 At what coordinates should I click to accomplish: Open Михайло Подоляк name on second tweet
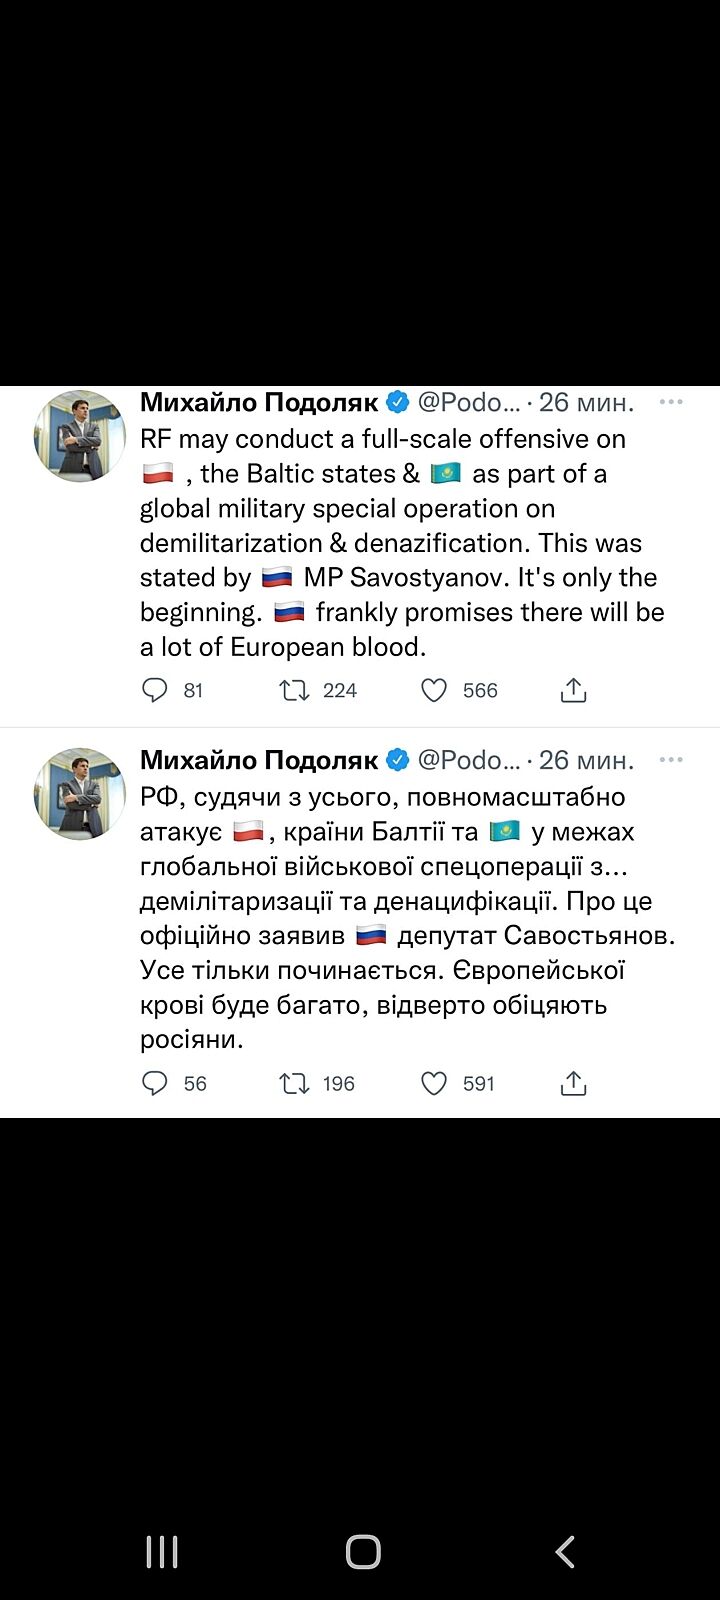pyautogui.click(x=259, y=760)
